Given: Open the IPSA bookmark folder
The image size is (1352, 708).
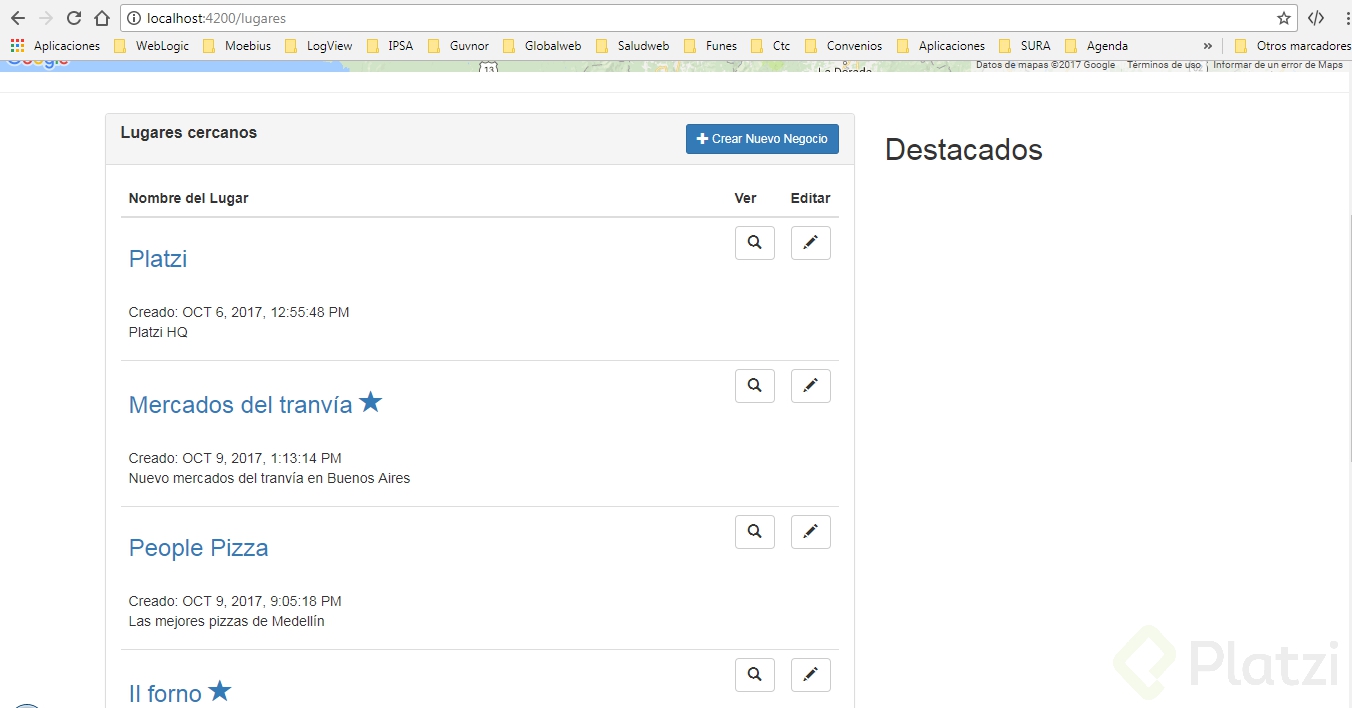Looking at the screenshot, I should coord(390,46).
